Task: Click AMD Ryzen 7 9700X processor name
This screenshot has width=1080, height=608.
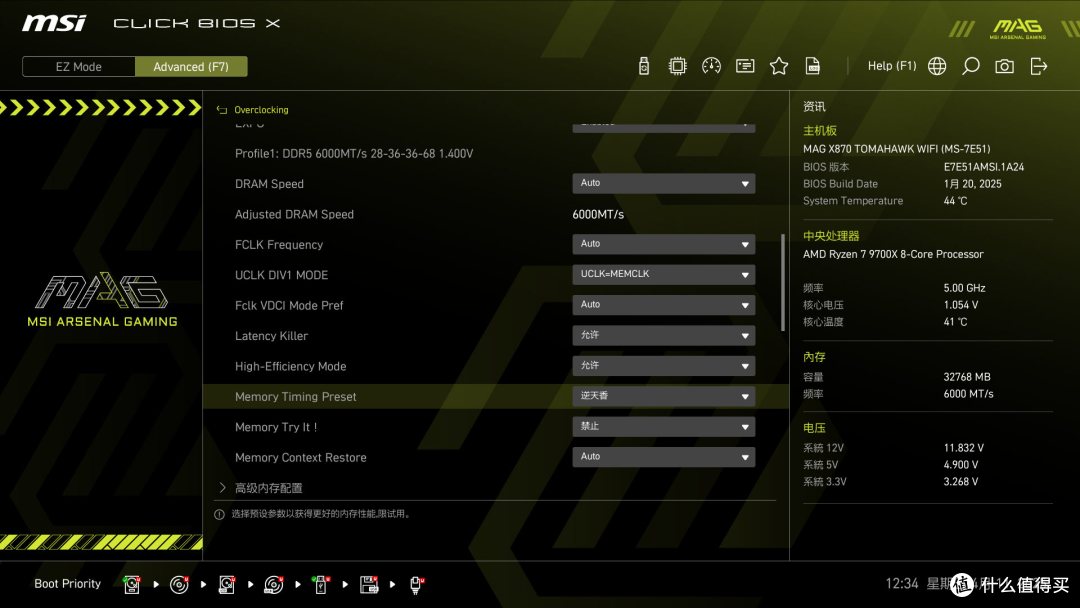Action: tap(893, 254)
